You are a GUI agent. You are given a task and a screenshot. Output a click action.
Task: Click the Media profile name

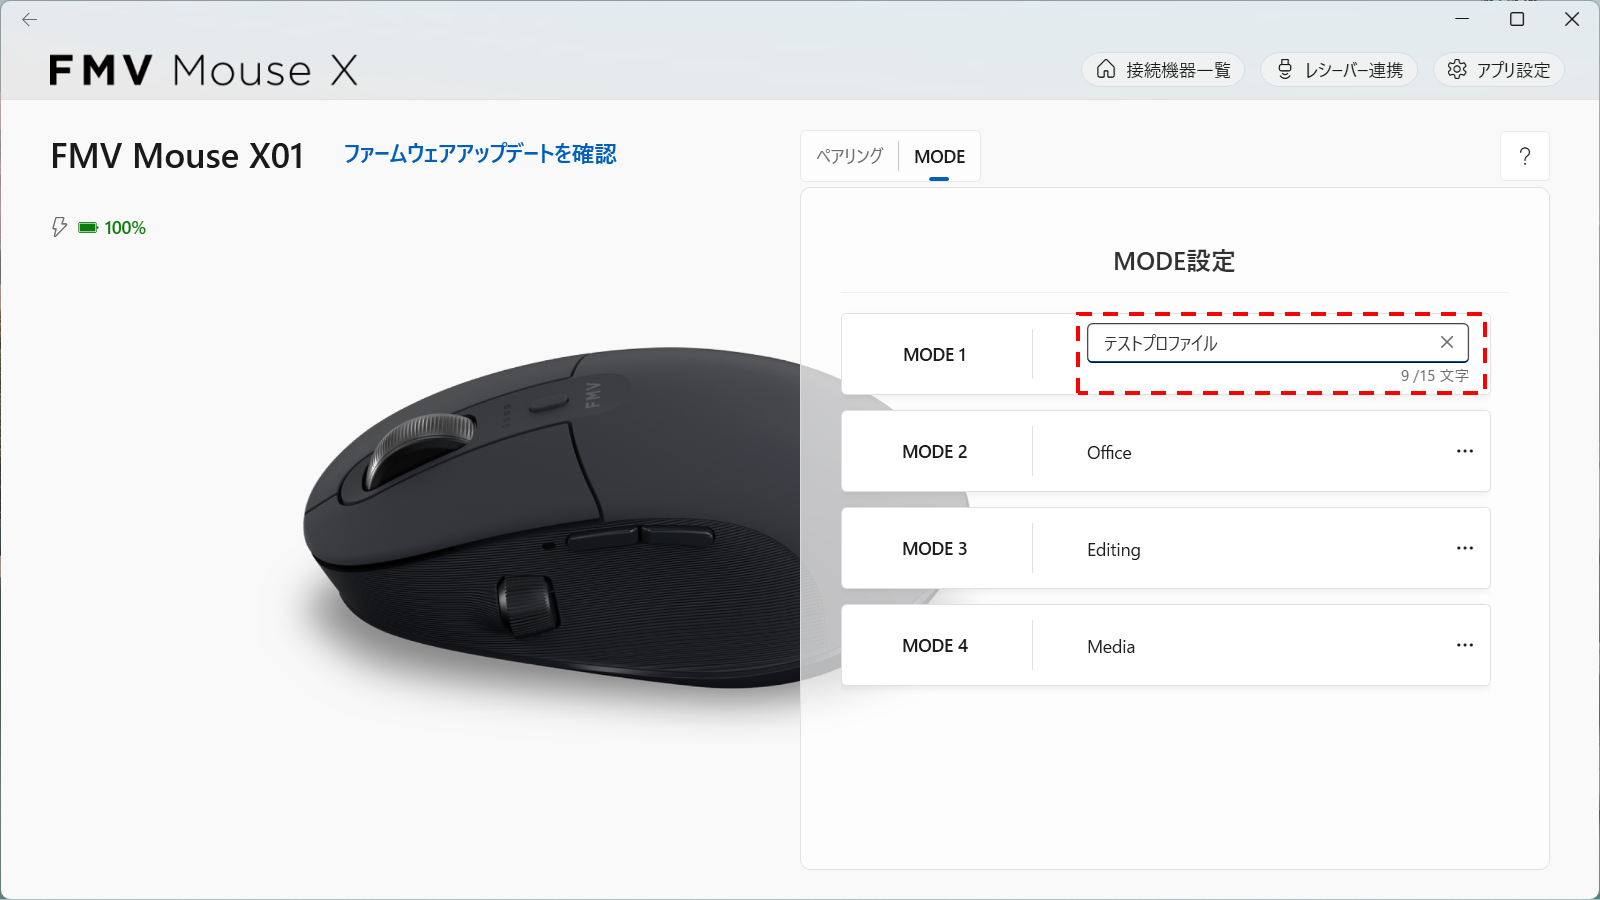[1111, 647]
